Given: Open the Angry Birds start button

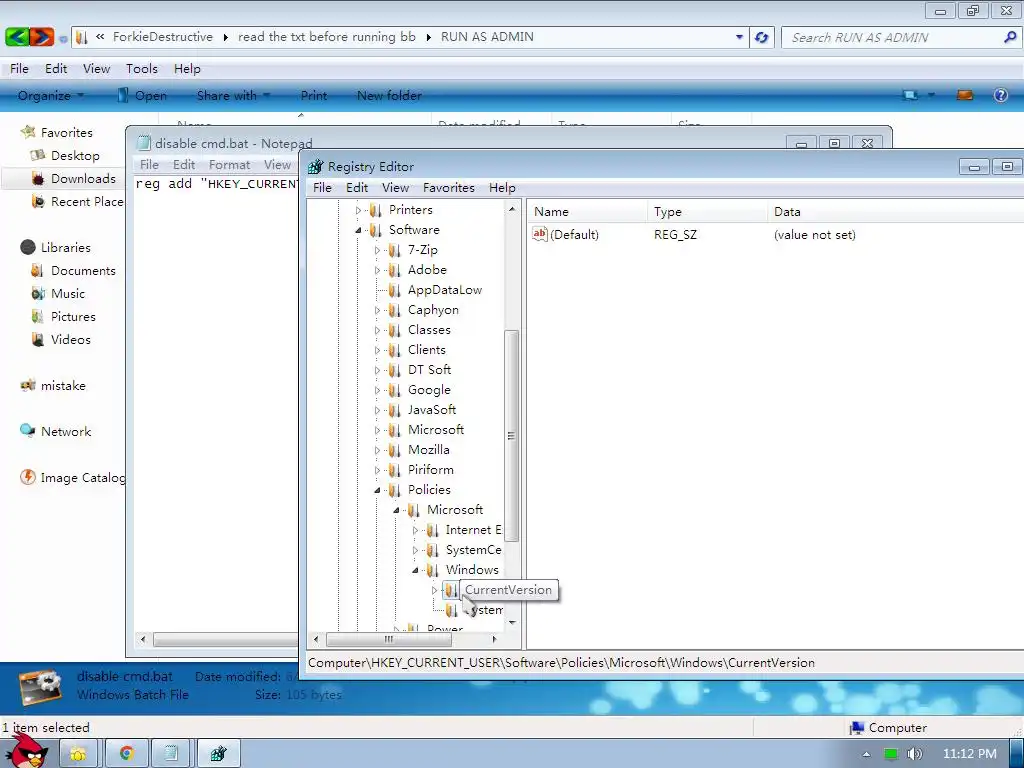Looking at the screenshot, I should pos(29,751).
